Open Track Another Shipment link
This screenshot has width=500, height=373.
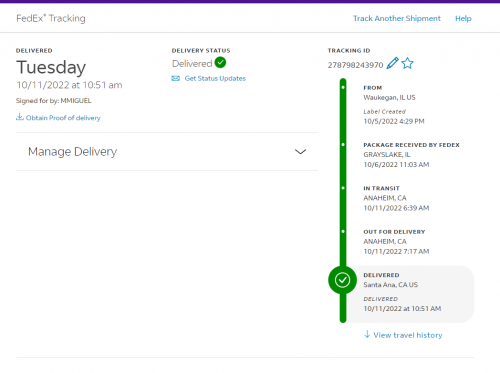[x=397, y=18]
